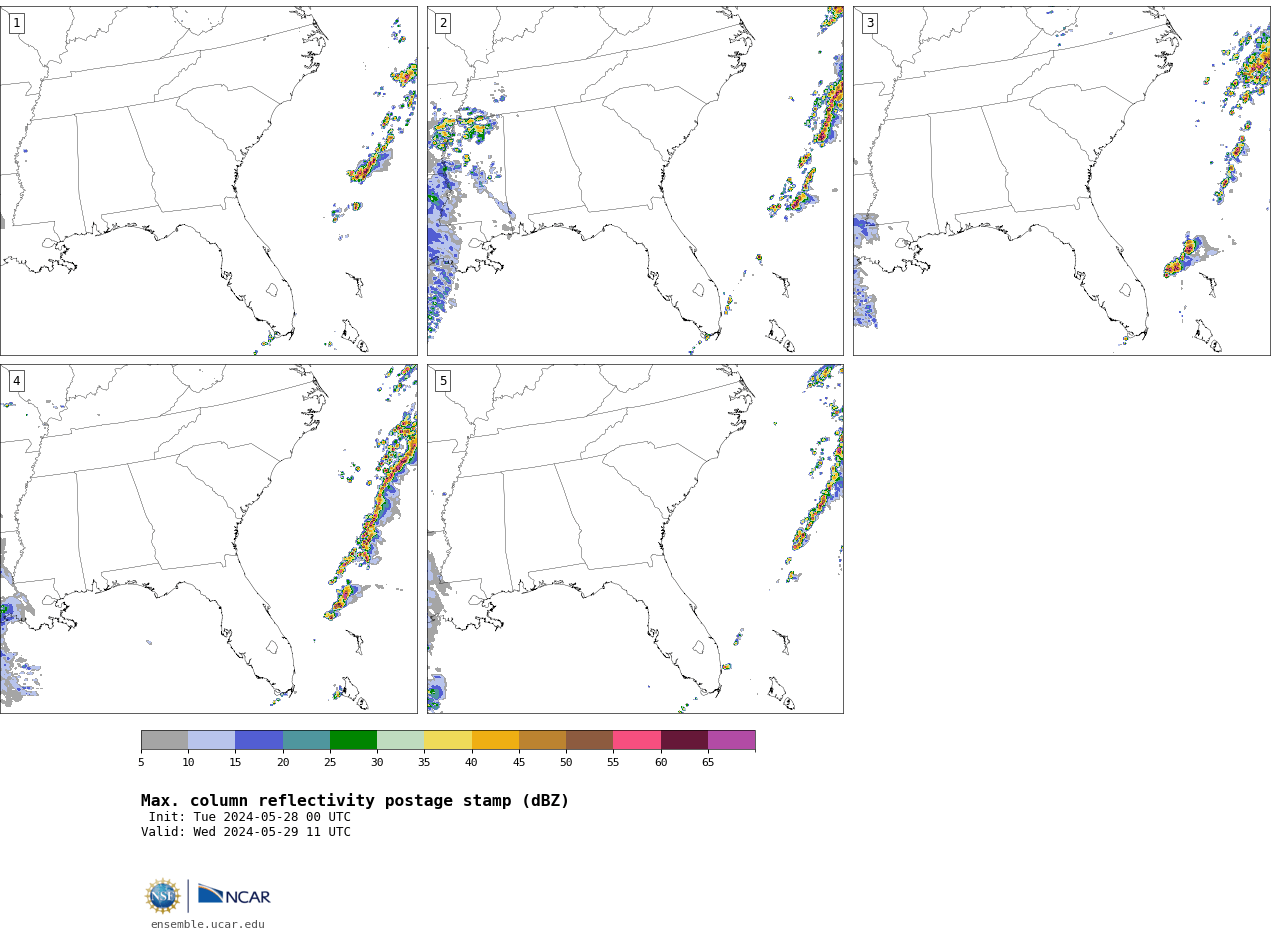Click the teal 20-25 dBZ swatch
The width and height of the screenshot is (1280, 936).
point(306,740)
